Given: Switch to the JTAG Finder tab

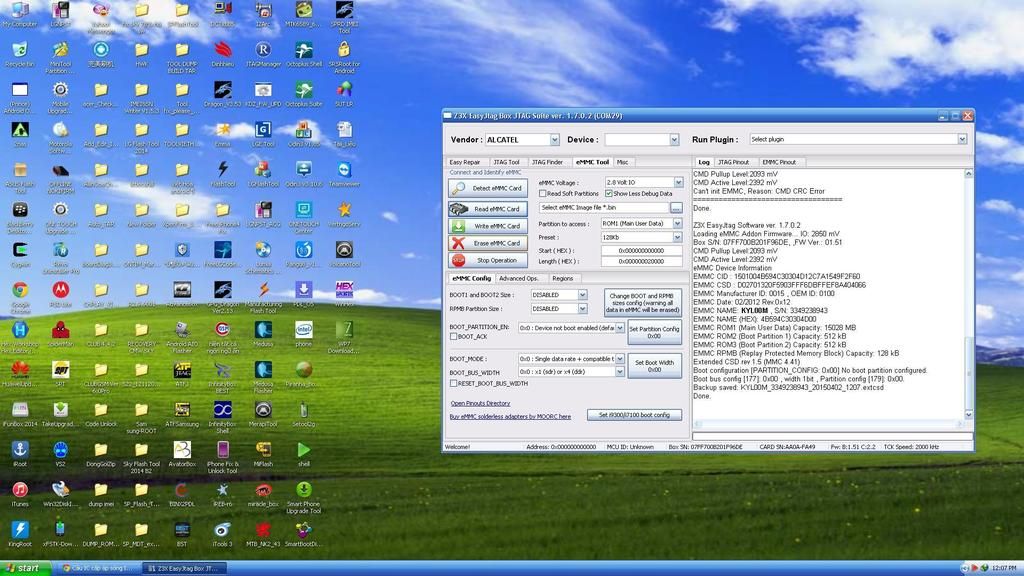Looking at the screenshot, I should coord(547,162).
